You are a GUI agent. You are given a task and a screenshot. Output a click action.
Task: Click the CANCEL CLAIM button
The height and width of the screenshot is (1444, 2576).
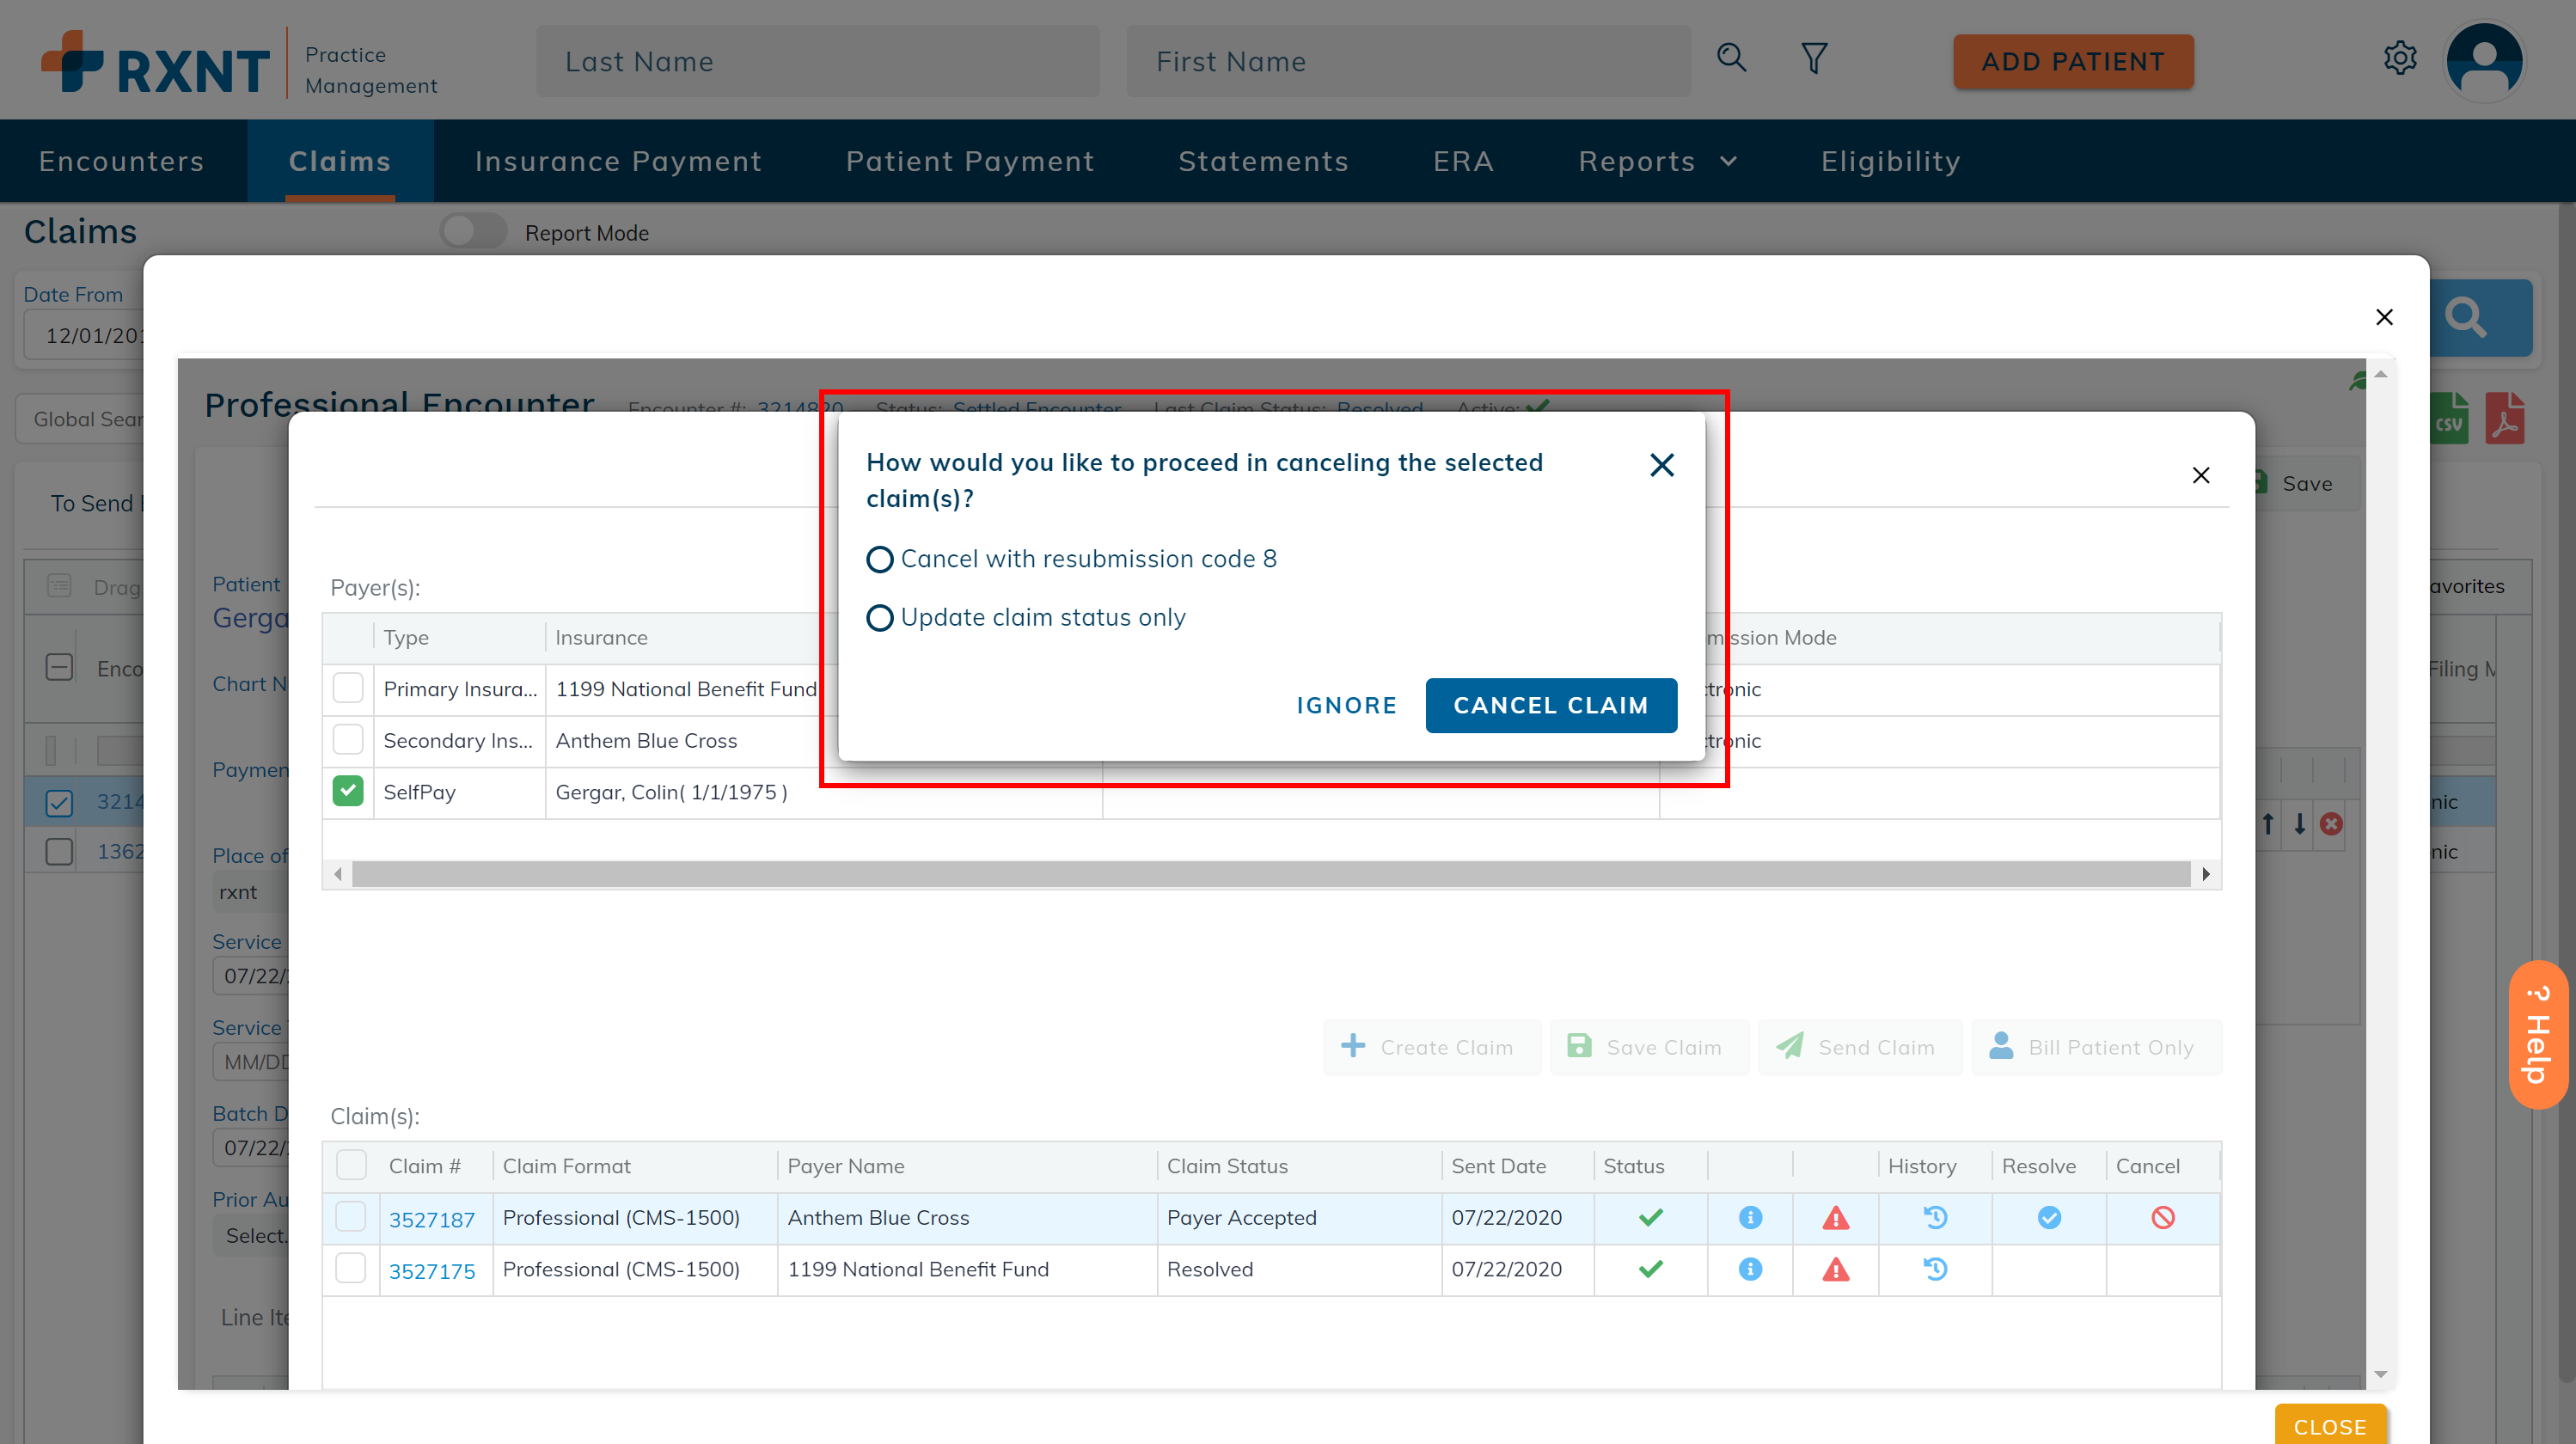1551,704
